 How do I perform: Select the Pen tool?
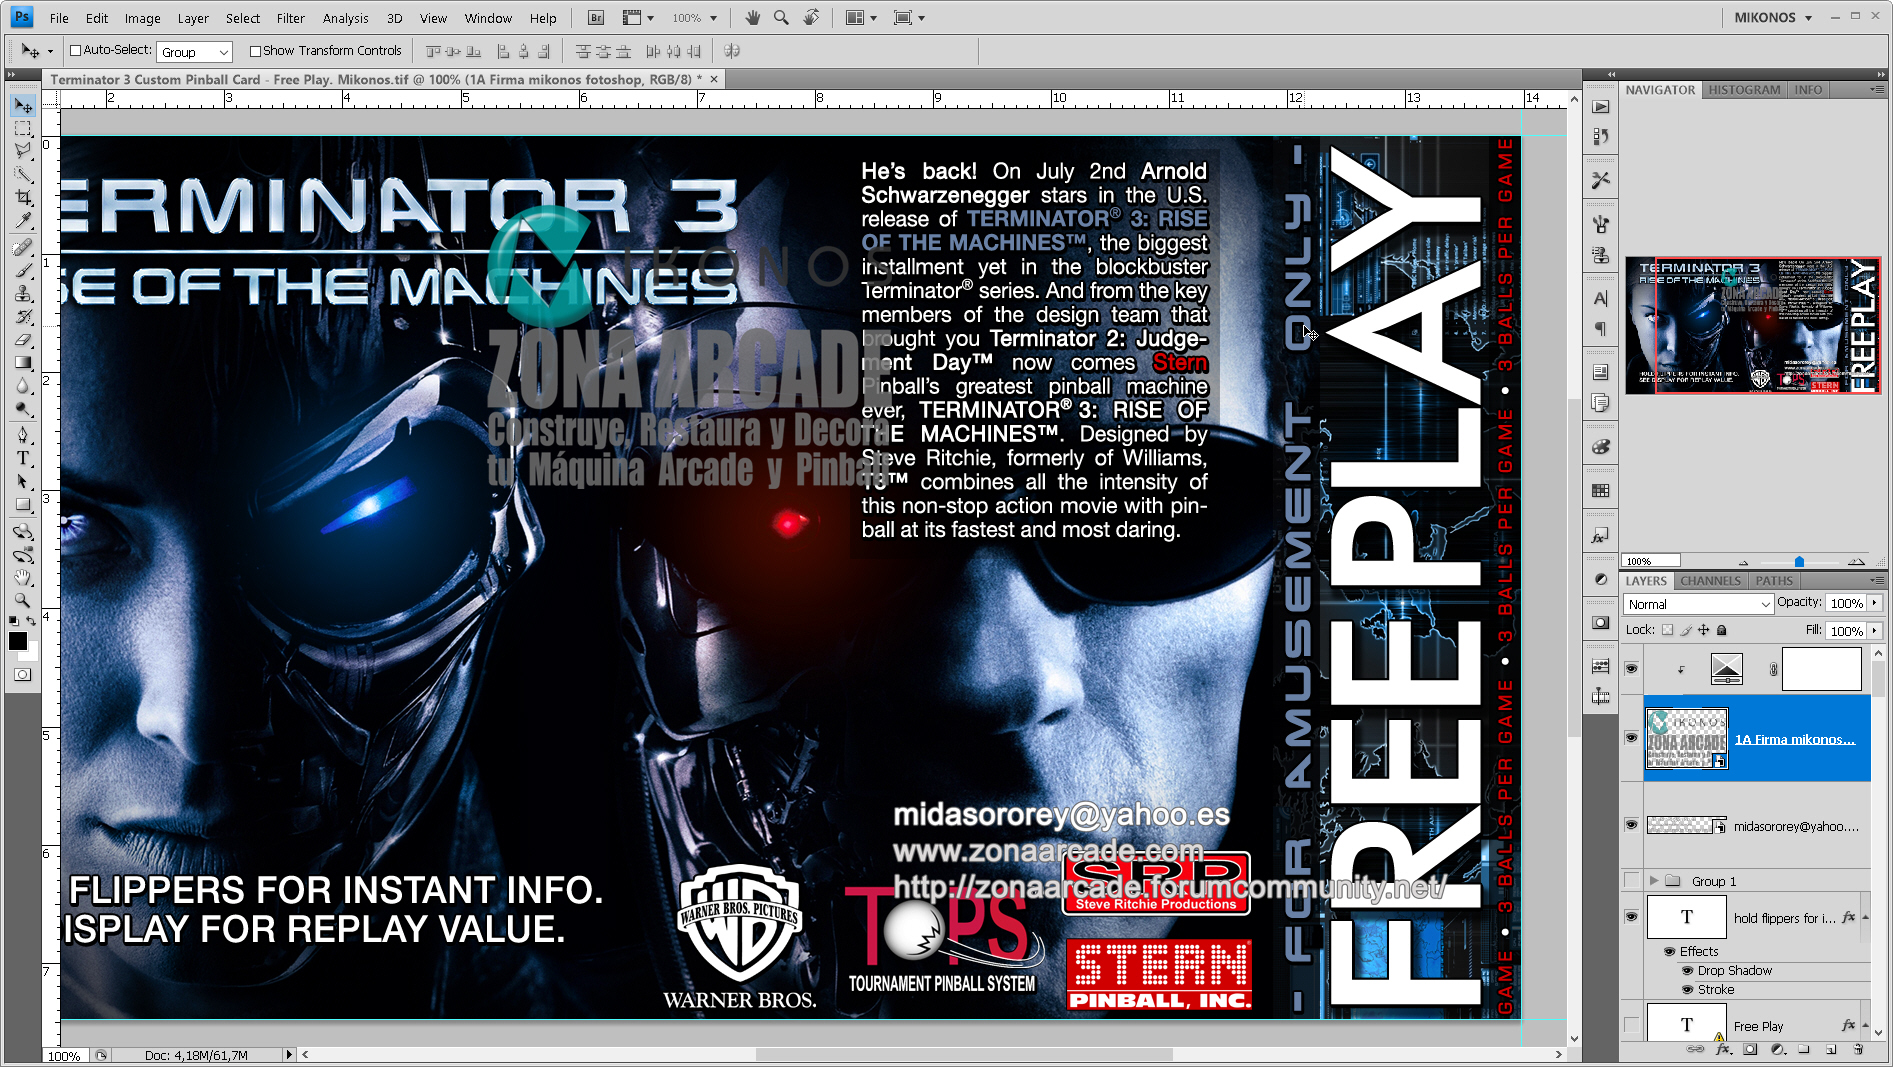coord(23,435)
